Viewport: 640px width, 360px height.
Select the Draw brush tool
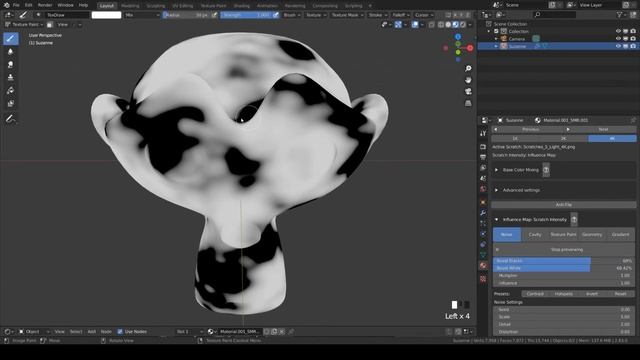coord(11,38)
